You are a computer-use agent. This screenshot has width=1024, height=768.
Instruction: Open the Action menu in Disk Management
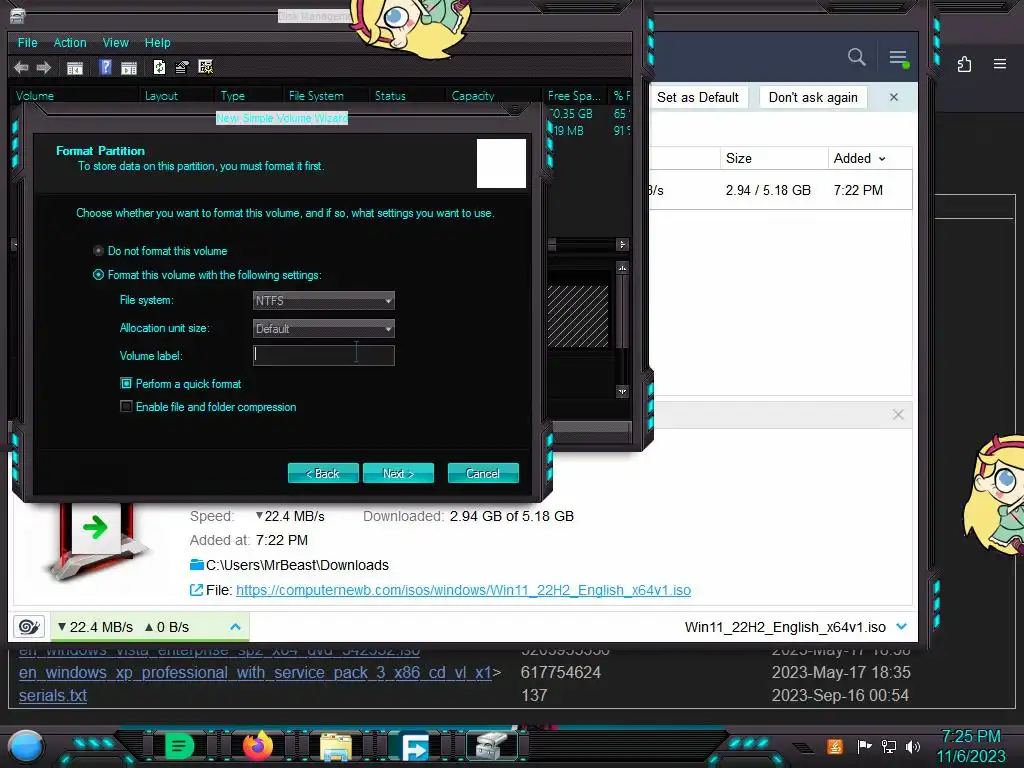pos(70,42)
